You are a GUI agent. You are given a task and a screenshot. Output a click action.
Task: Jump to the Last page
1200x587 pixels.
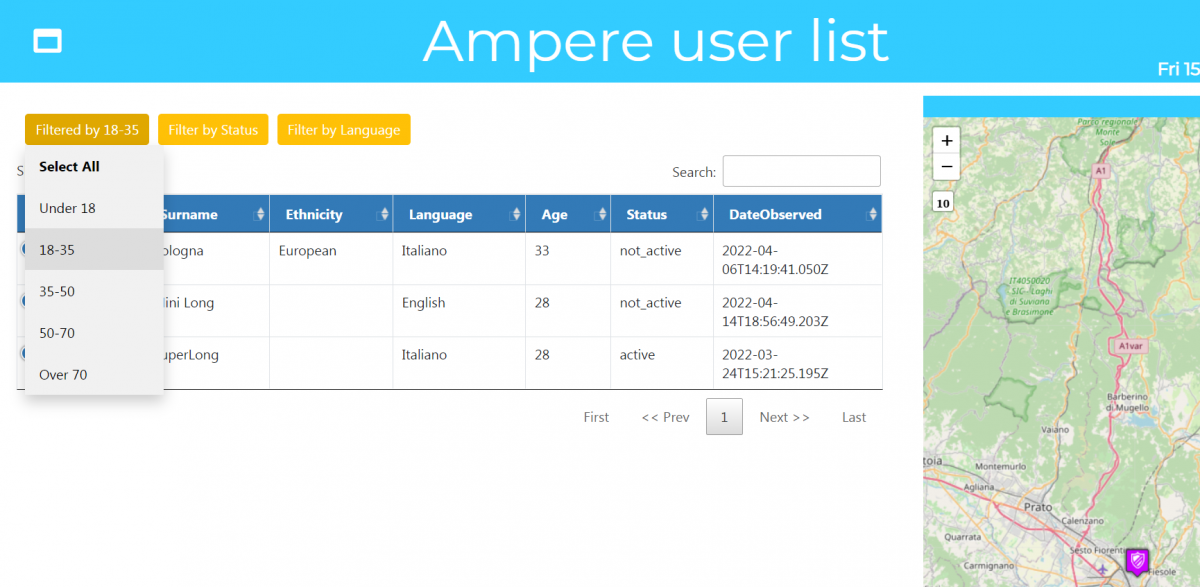point(854,417)
